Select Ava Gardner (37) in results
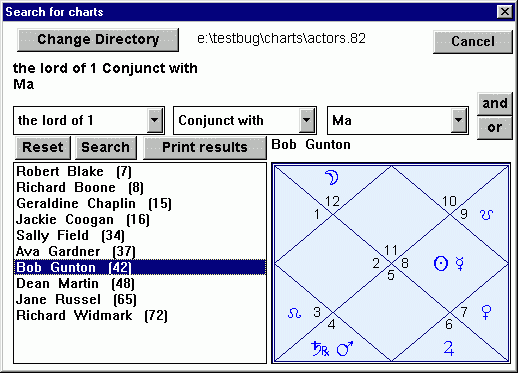The image size is (518, 373). 140,251
